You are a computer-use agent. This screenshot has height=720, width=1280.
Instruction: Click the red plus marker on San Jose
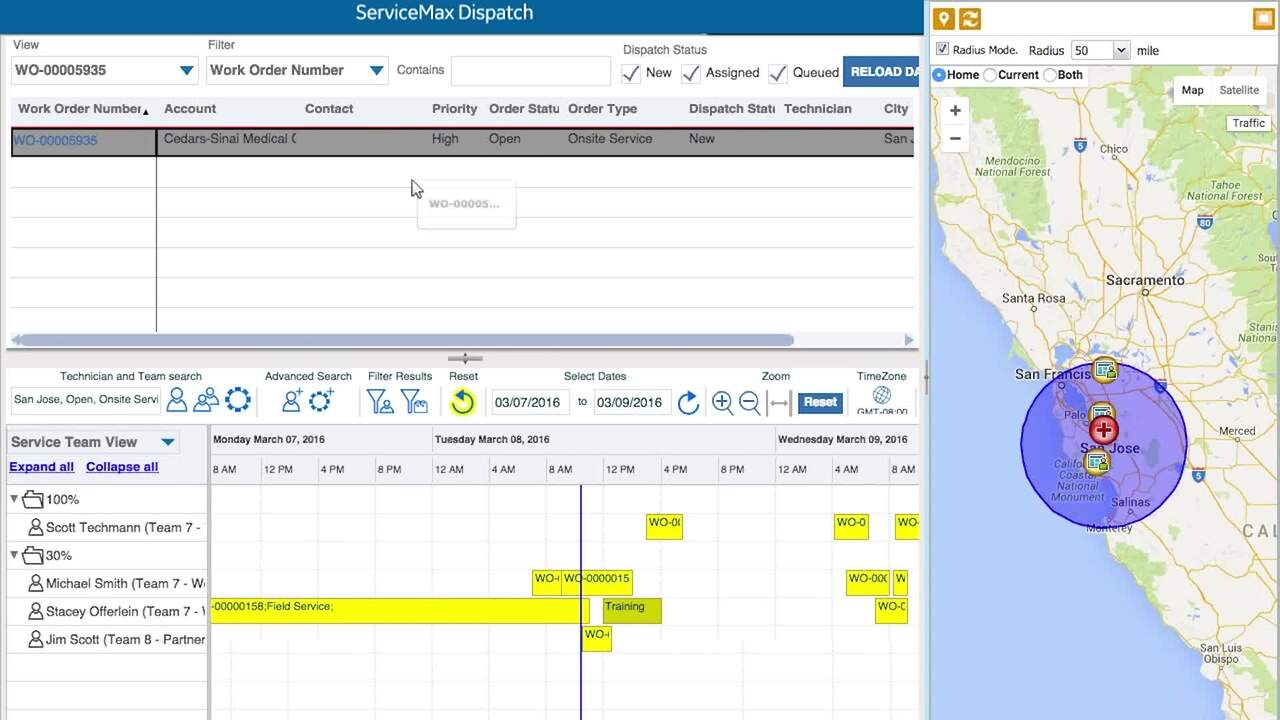[x=1104, y=430]
